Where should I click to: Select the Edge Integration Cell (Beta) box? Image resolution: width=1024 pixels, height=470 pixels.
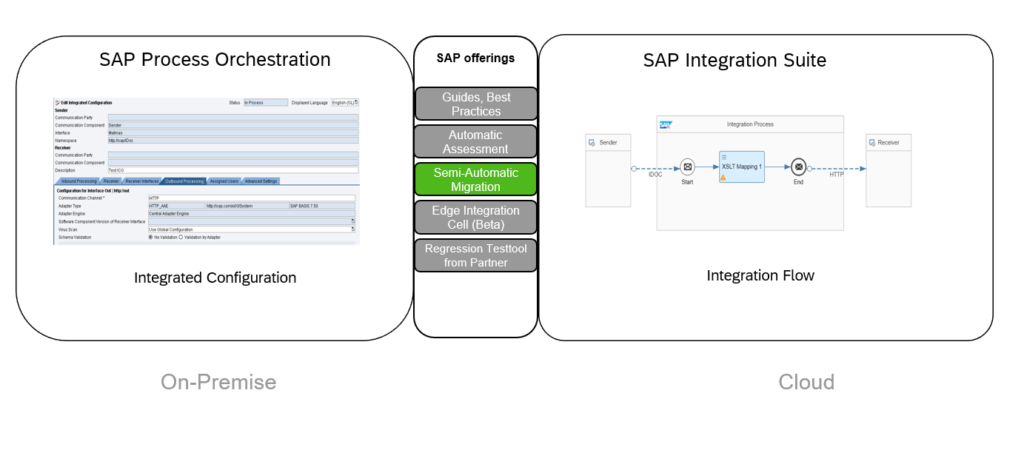(x=476, y=217)
